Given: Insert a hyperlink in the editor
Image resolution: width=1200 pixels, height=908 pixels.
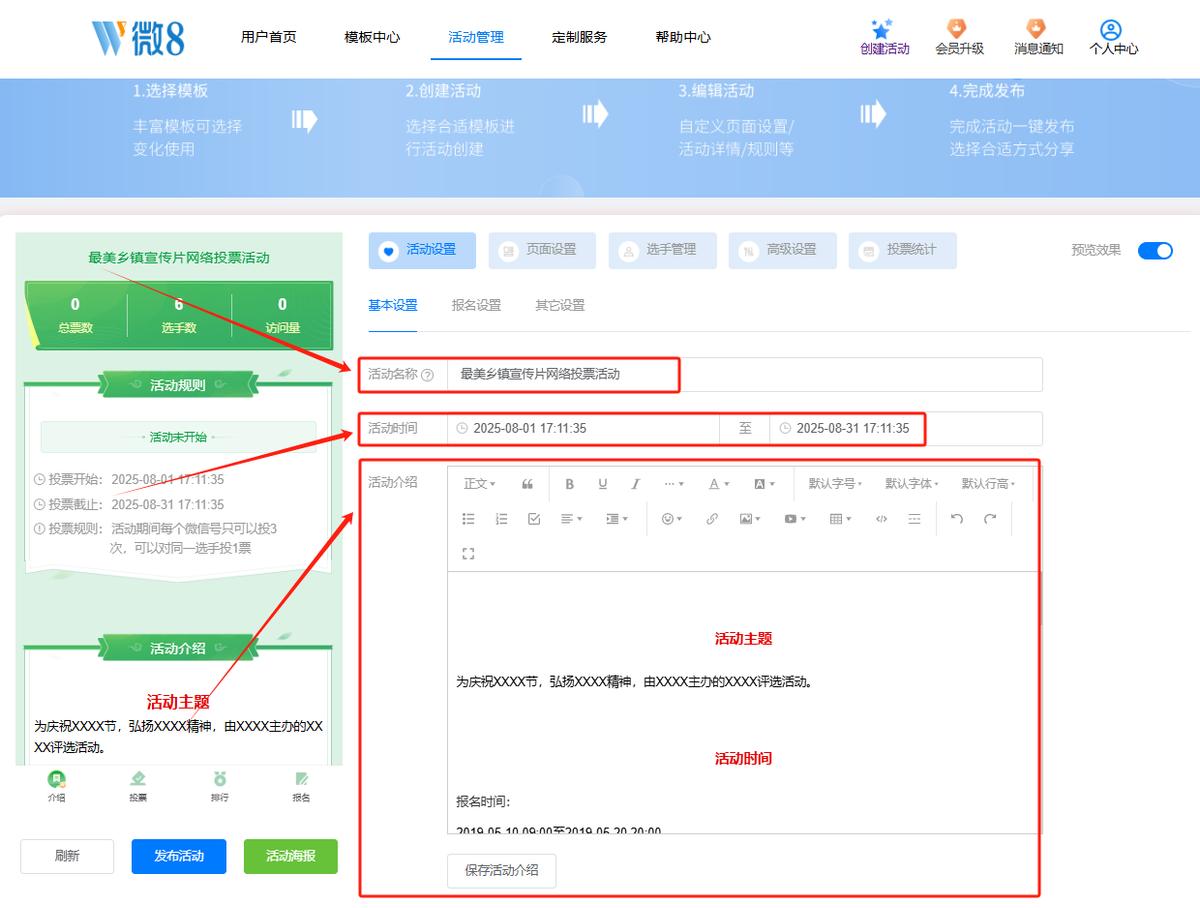Looking at the screenshot, I should [x=712, y=519].
